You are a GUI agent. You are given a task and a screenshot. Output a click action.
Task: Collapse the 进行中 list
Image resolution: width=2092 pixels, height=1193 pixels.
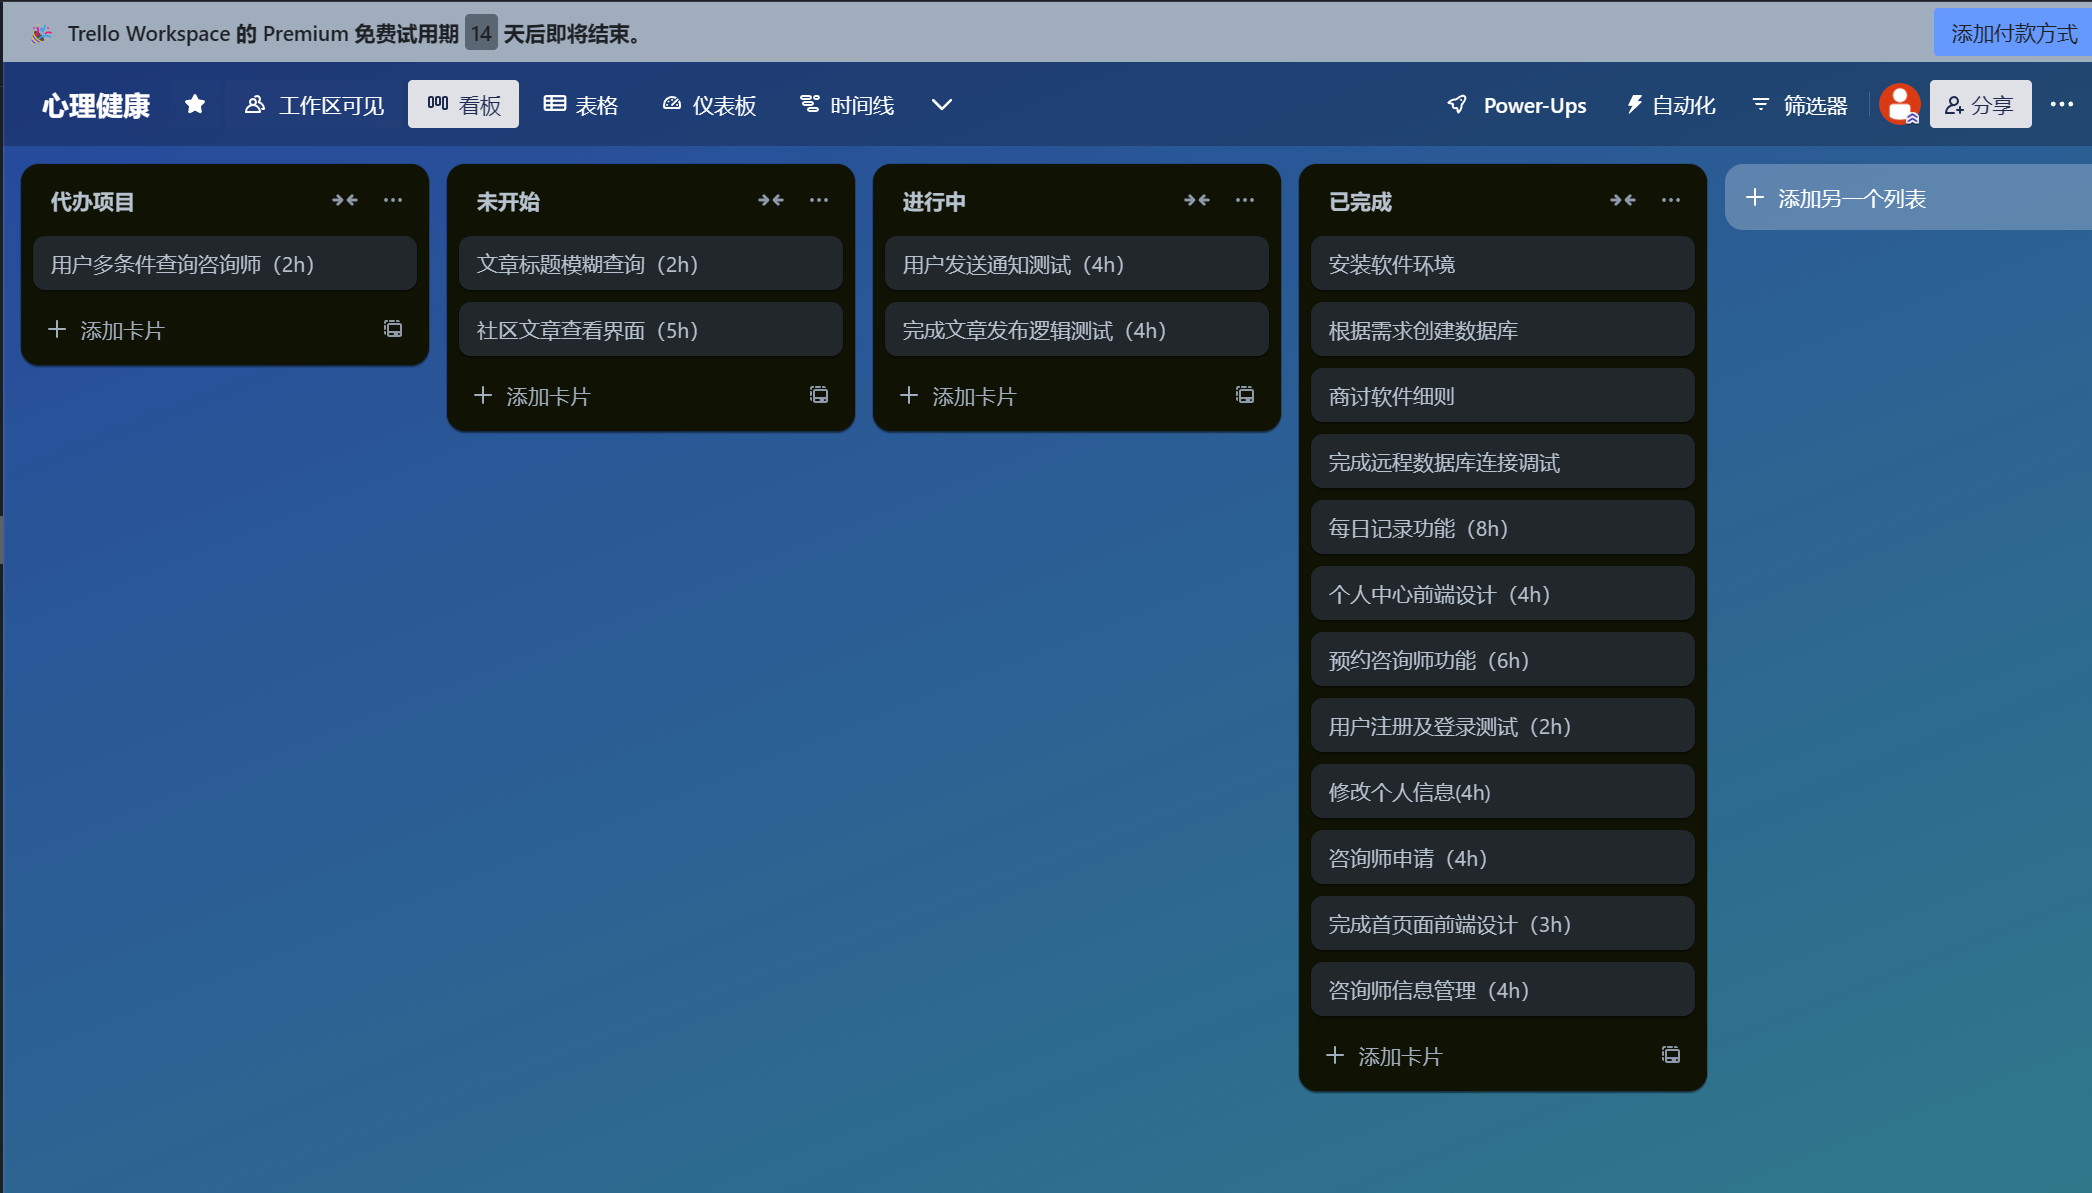click(1197, 200)
